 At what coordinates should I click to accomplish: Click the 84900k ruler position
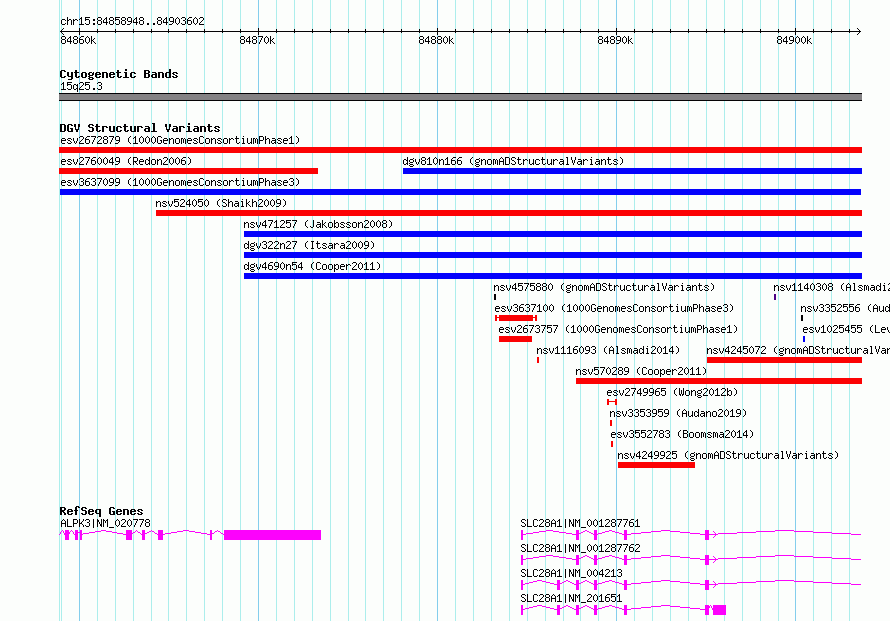[794, 40]
